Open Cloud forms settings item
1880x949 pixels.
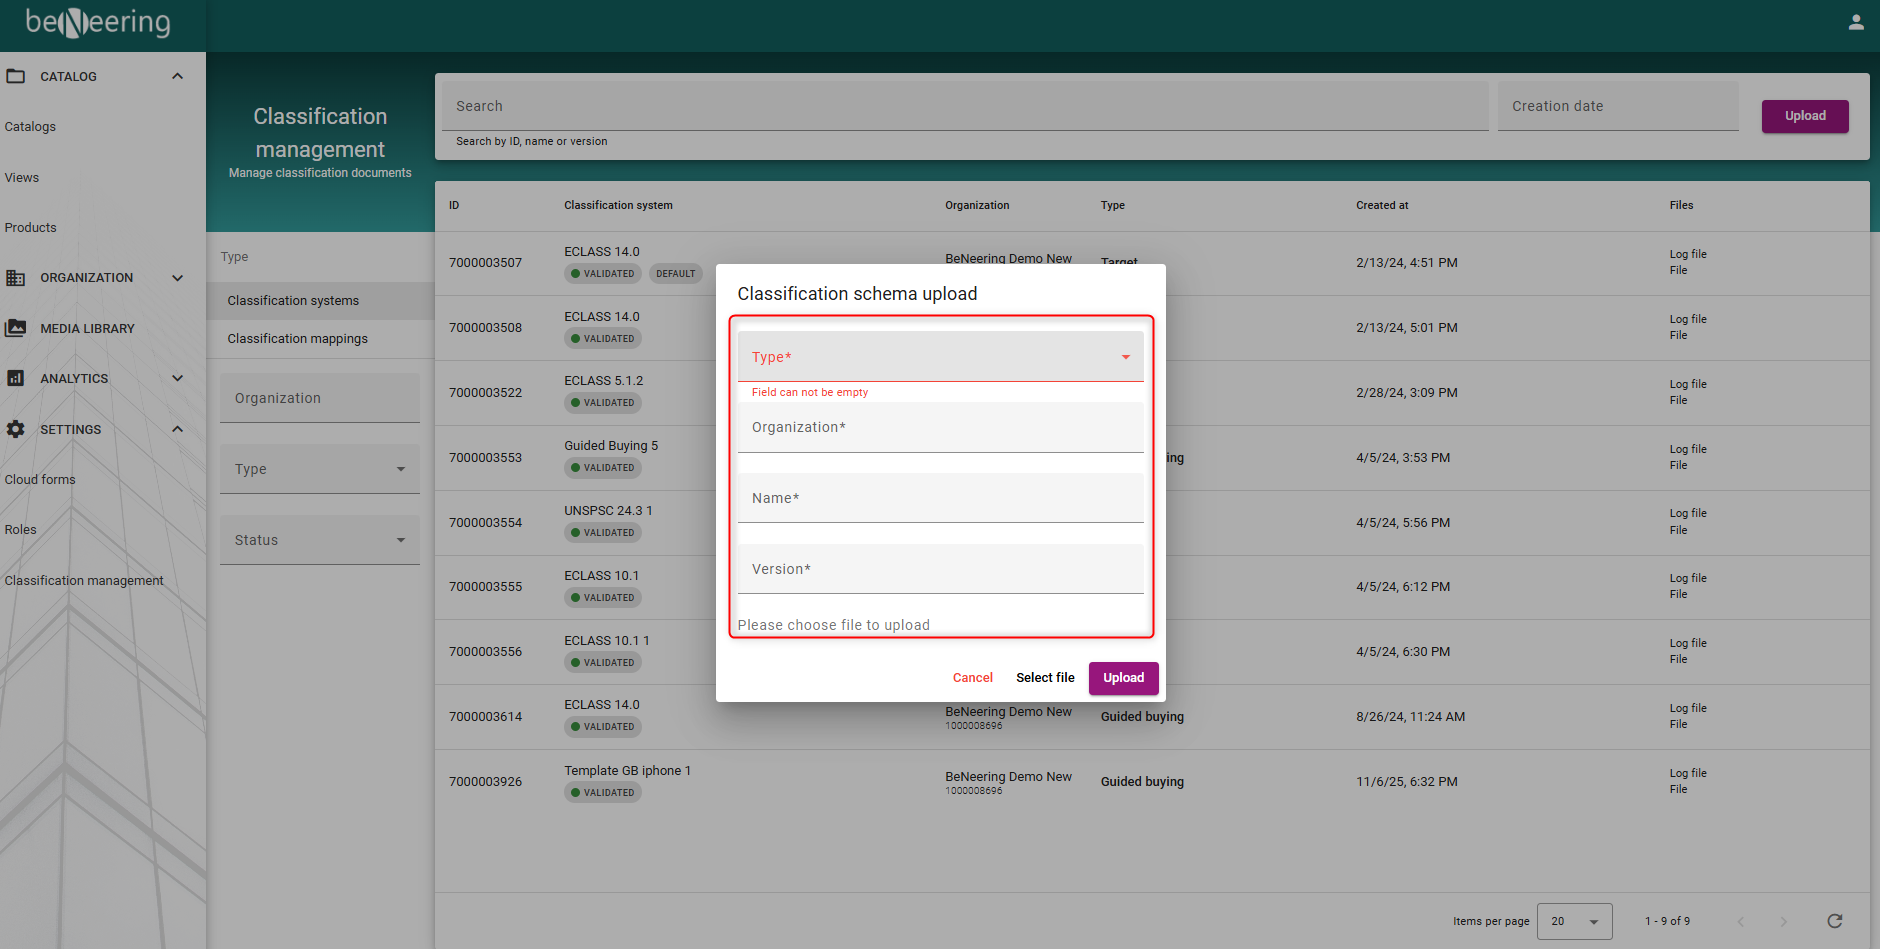[x=40, y=480]
